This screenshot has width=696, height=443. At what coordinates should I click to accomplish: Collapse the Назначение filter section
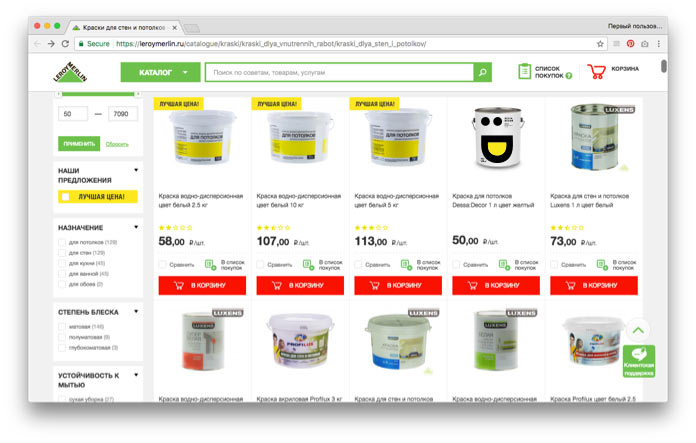(136, 227)
